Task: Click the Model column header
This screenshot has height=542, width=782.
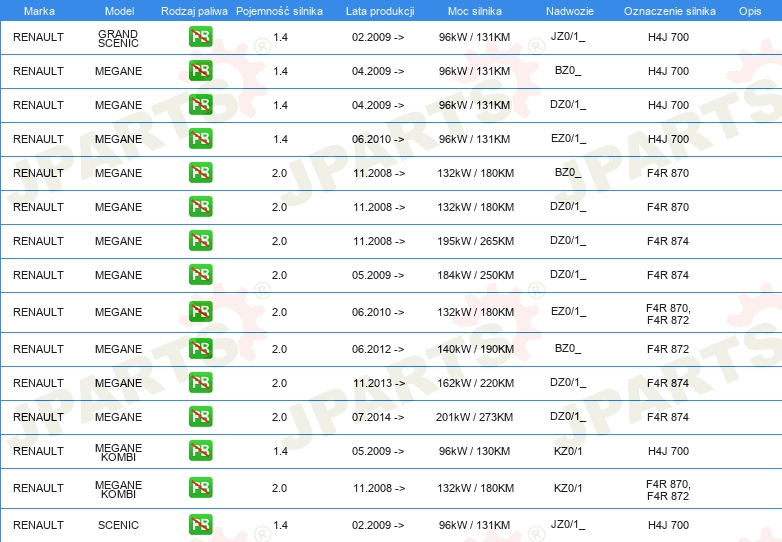Action: [x=119, y=11]
